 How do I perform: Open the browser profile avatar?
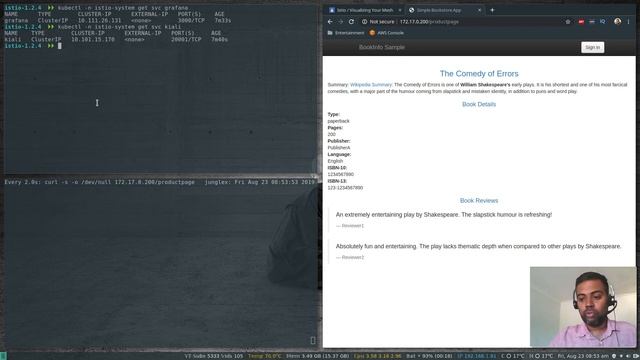618,22
